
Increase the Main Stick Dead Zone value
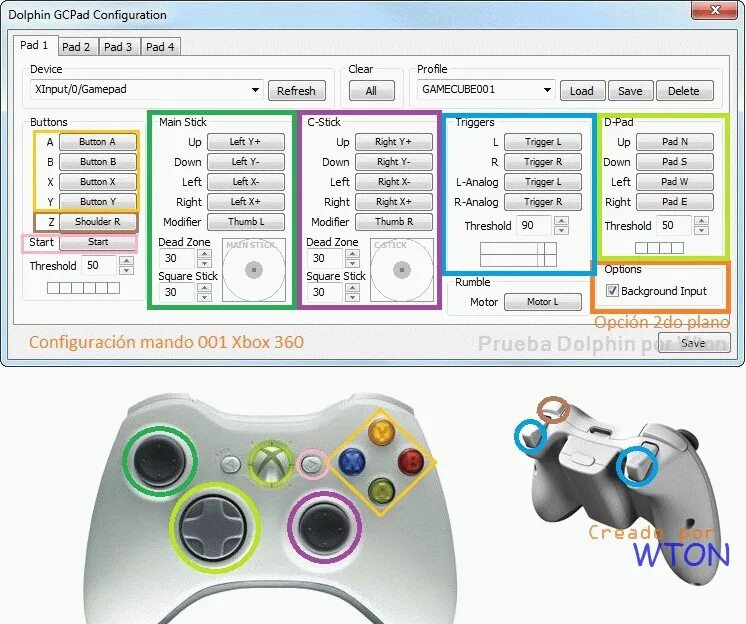pyautogui.click(x=205, y=254)
